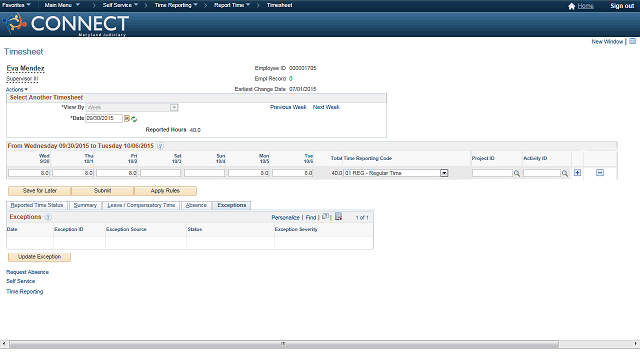Click the Timesheet breadcrumb
The width and height of the screenshot is (640, 360).
tap(279, 5)
